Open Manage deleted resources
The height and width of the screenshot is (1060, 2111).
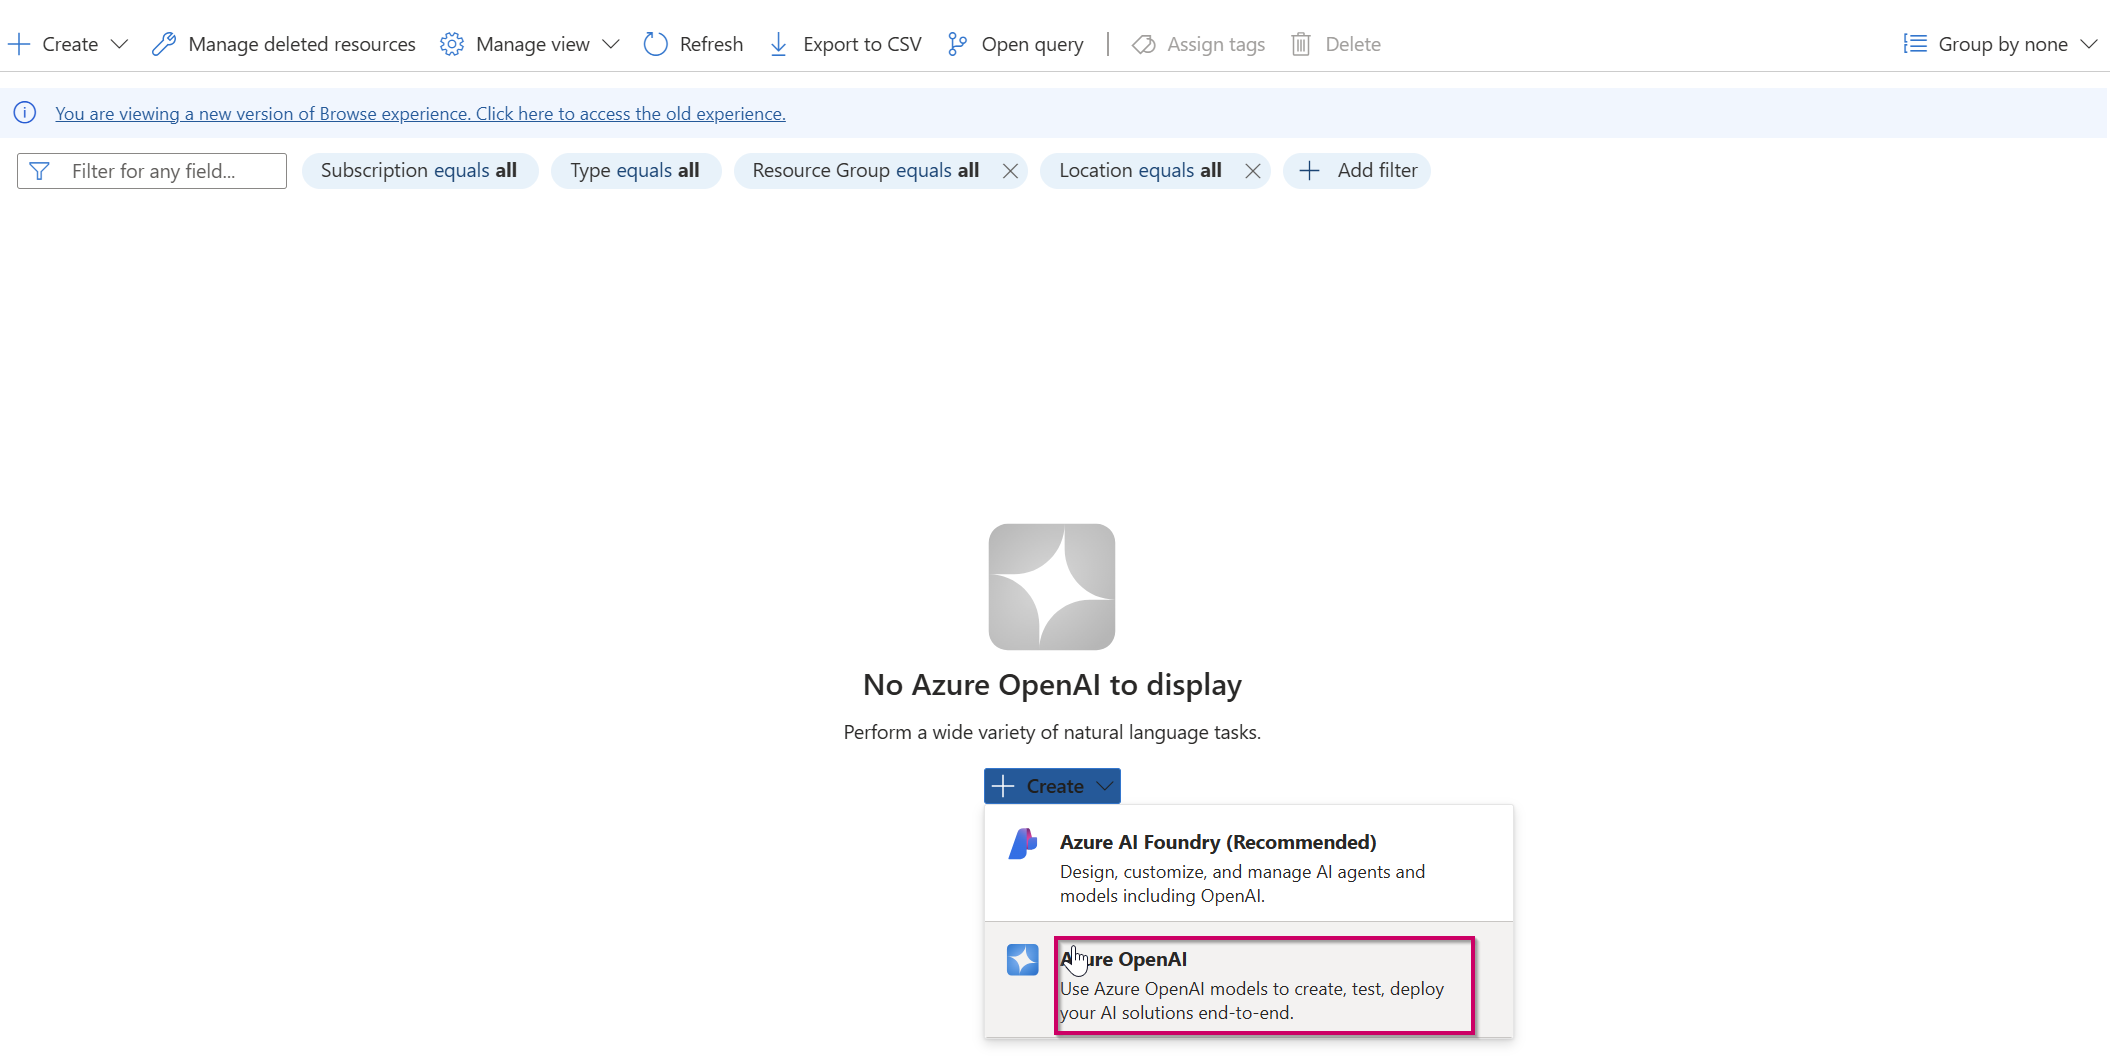[284, 44]
